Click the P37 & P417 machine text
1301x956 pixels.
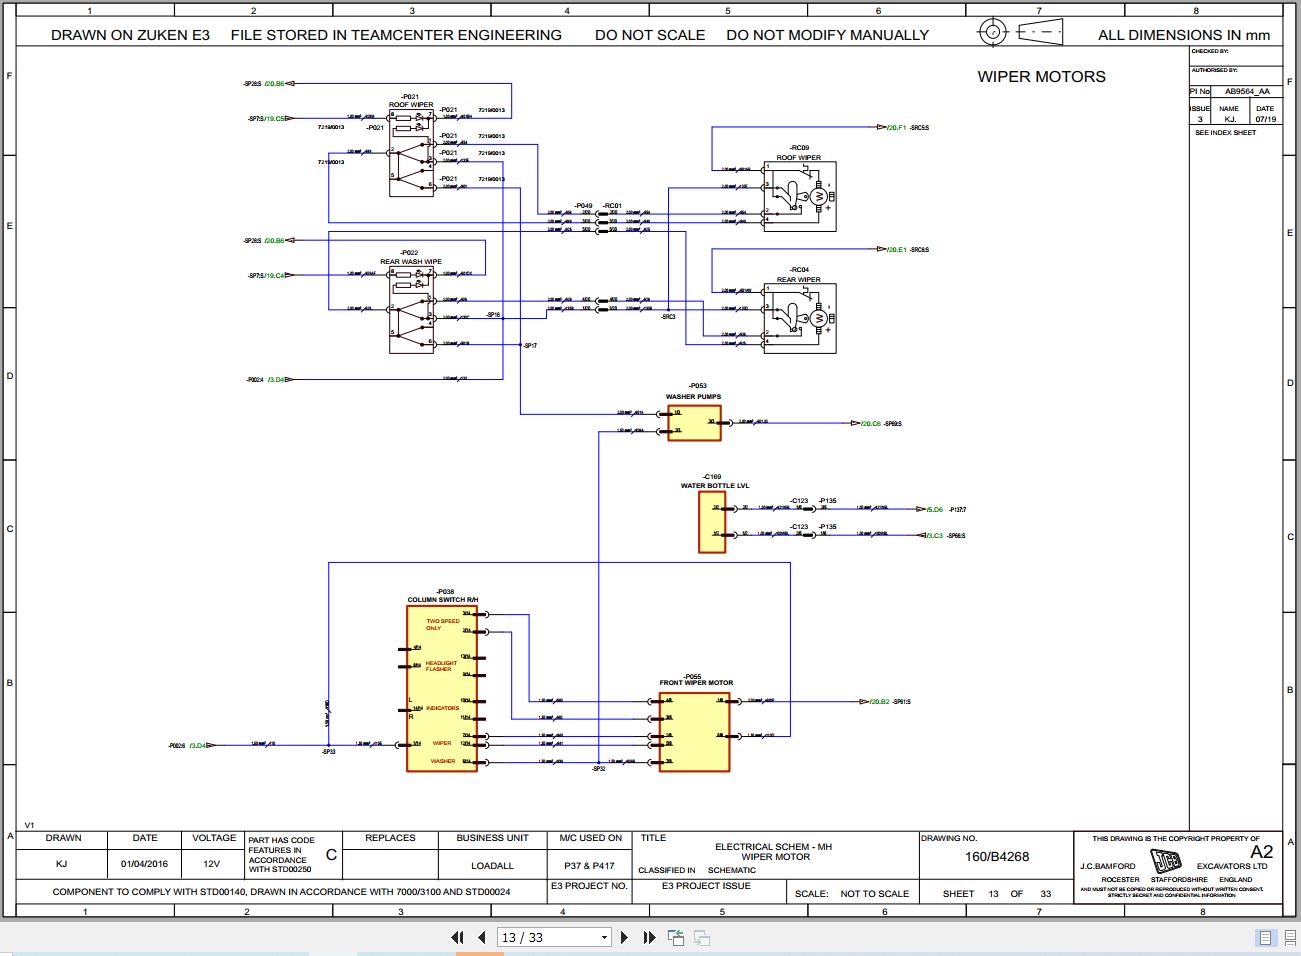click(590, 866)
